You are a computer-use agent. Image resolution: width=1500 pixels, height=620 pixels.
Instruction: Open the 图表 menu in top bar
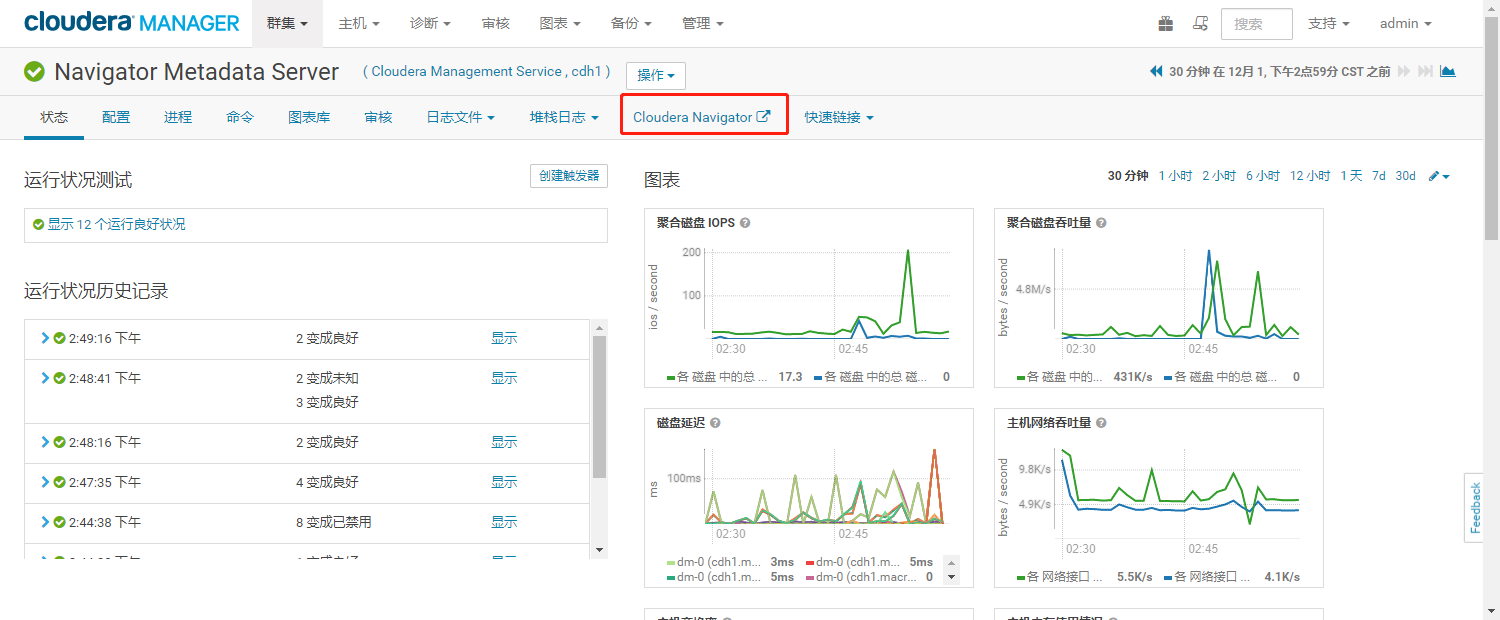click(560, 23)
